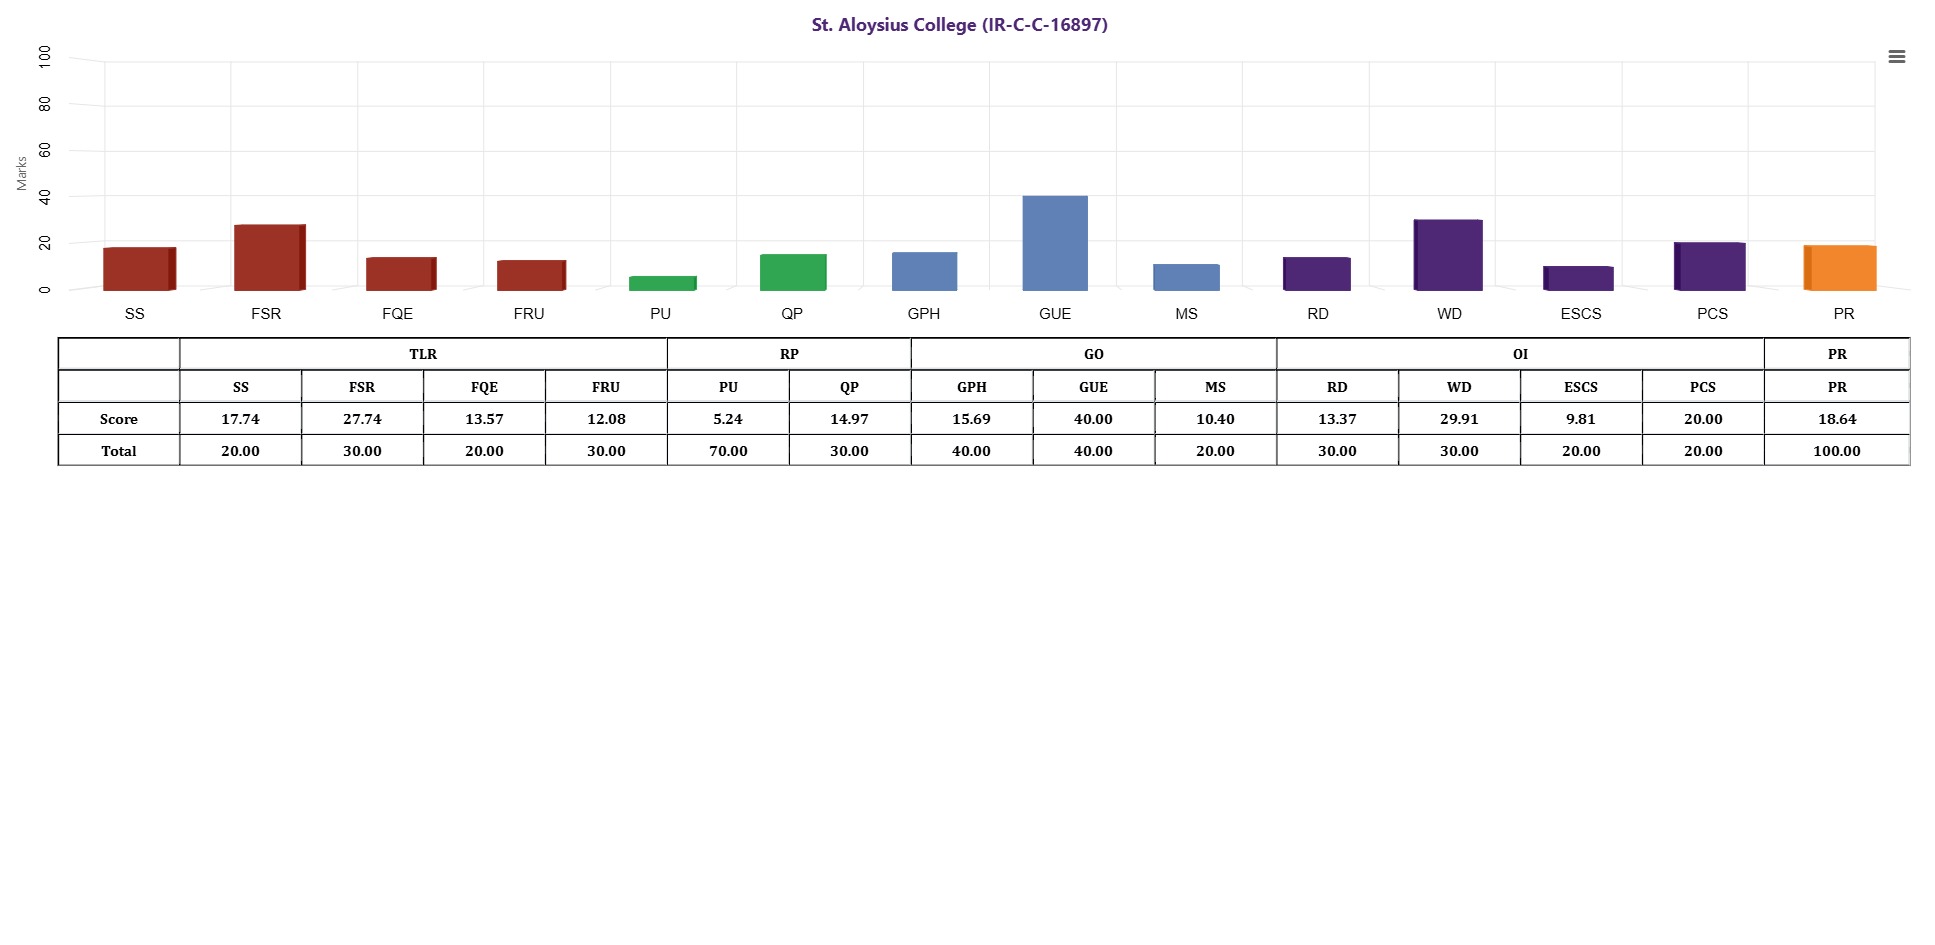This screenshot has height=945, width=1935.
Task: Click the green QP bar
Action: point(793,272)
